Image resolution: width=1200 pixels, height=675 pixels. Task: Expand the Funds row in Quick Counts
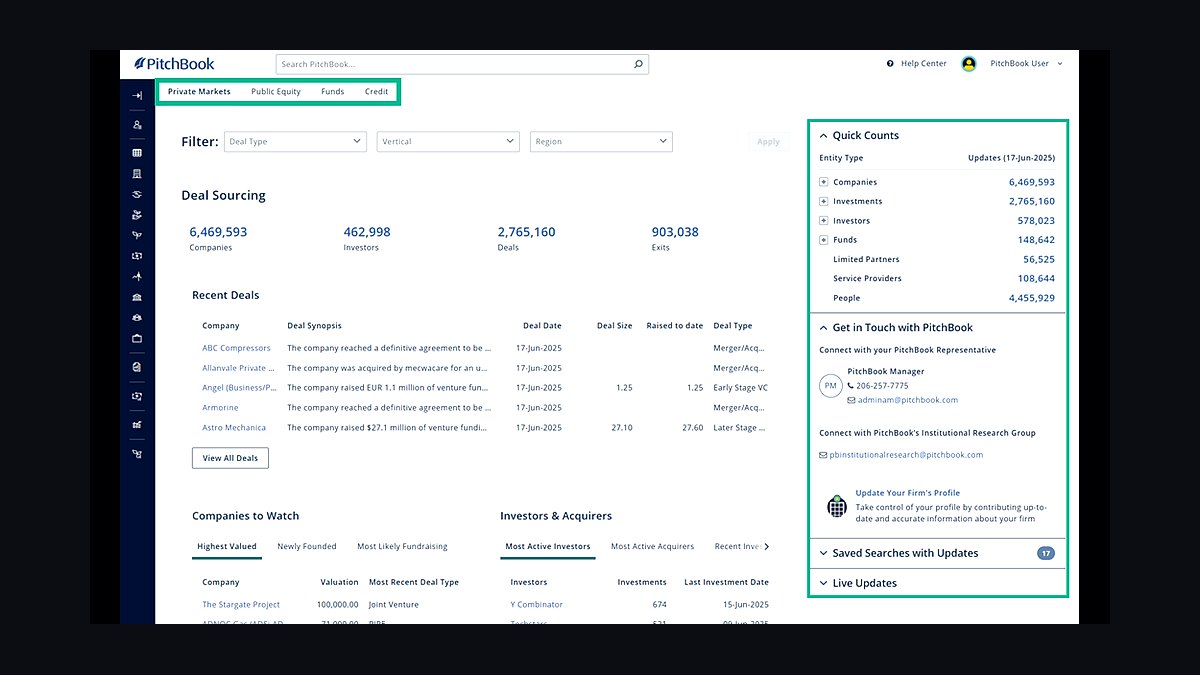click(x=824, y=240)
